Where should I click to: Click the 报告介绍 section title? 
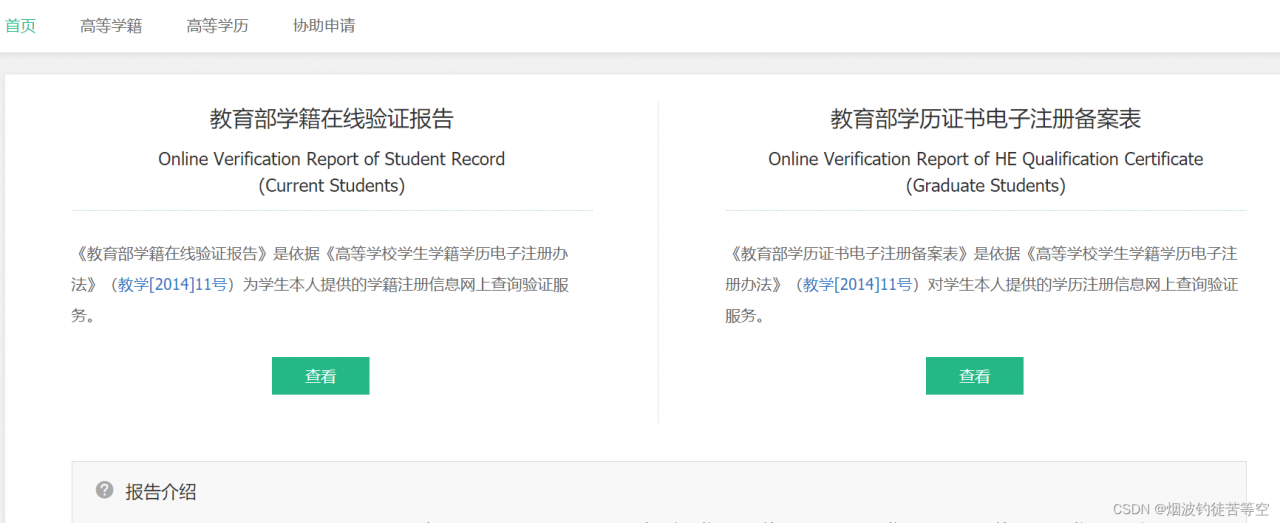(161, 491)
